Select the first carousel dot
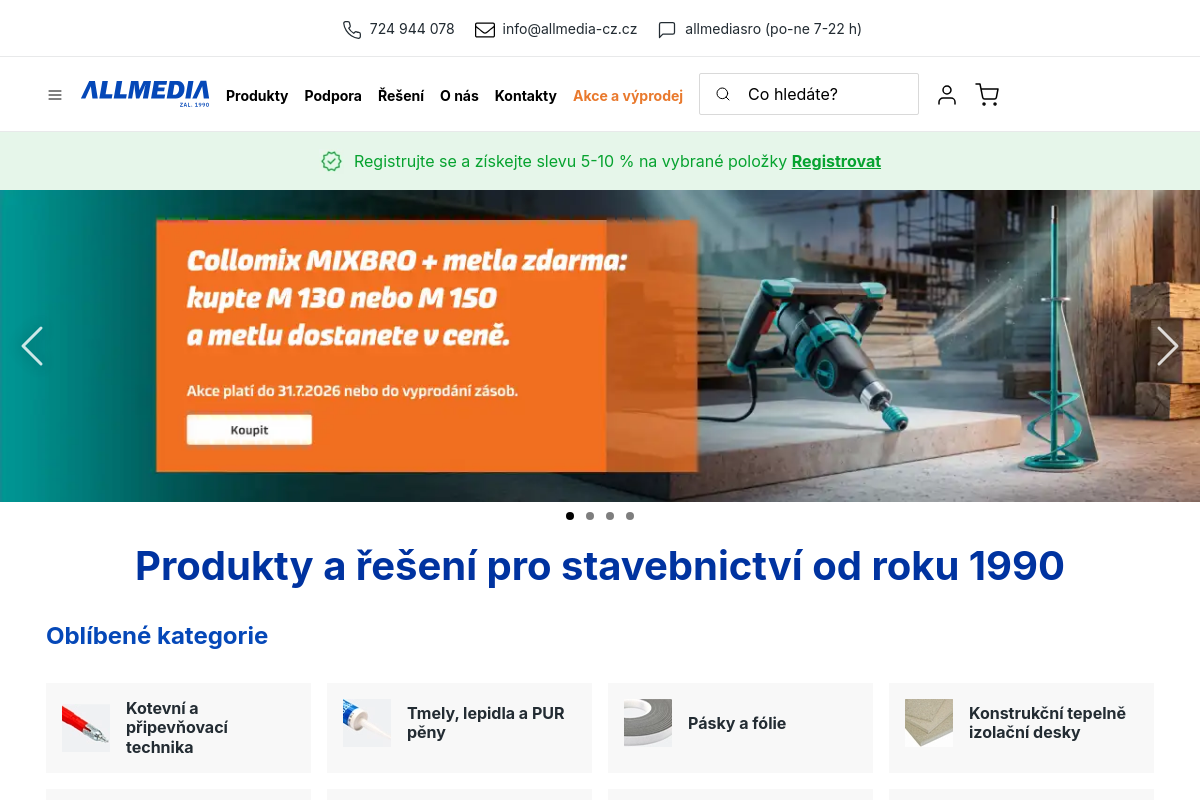Screen dimensions: 1200x800 click(570, 516)
